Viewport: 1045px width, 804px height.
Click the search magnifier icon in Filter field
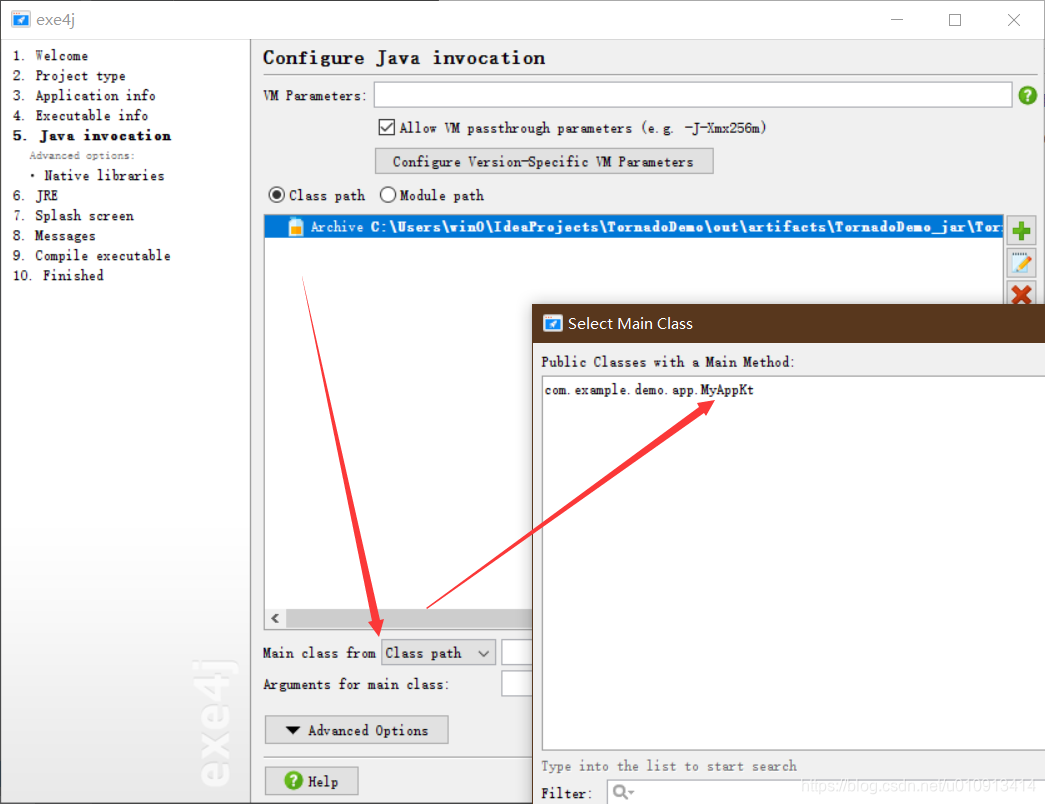coord(622,792)
